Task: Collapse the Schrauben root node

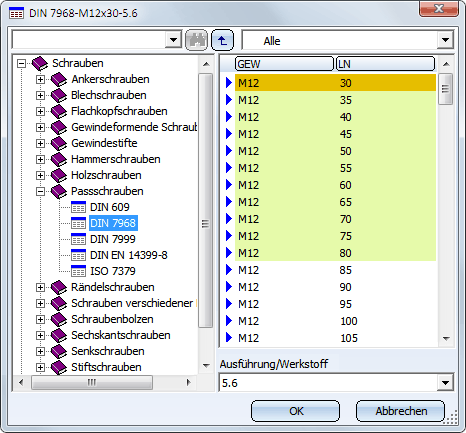Action: [22, 63]
